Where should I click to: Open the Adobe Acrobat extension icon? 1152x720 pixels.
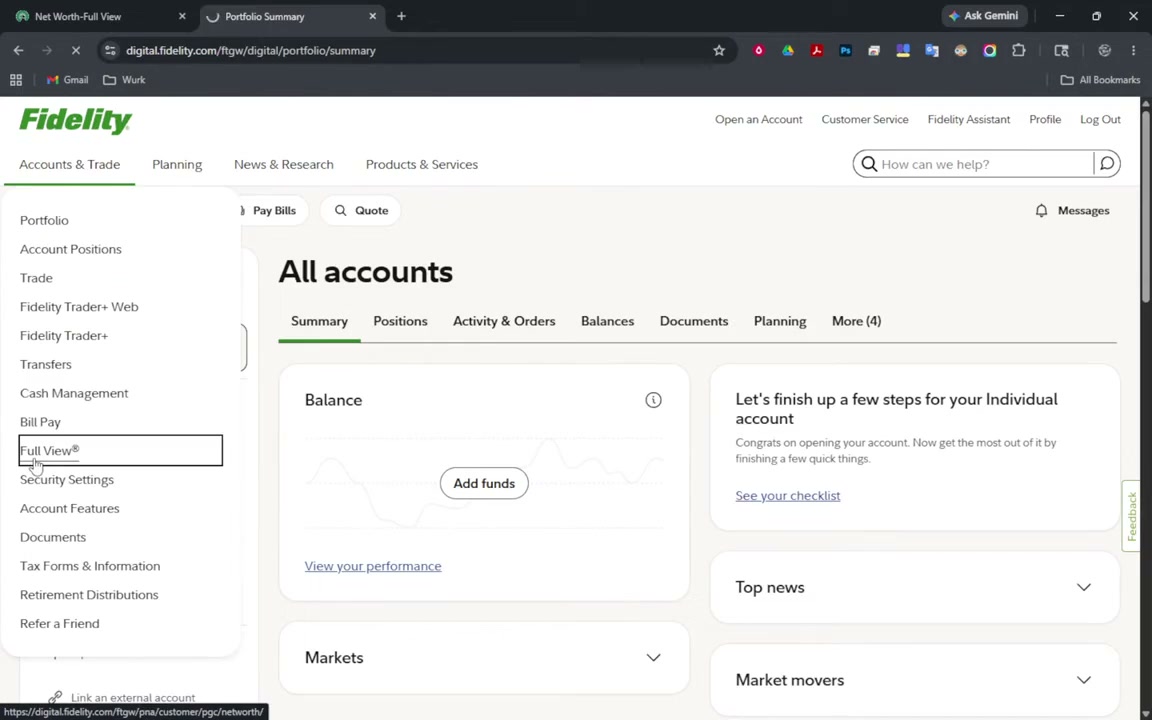tap(816, 51)
